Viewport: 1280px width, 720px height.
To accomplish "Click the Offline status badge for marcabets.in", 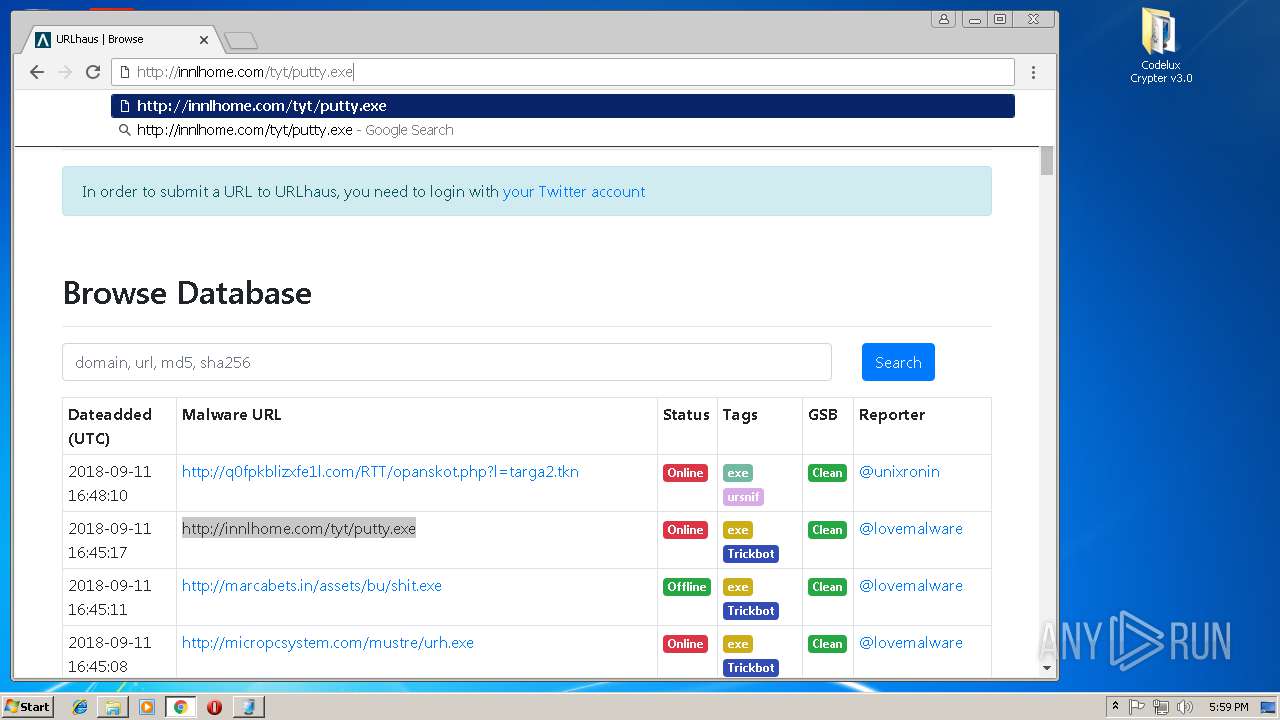I will click(x=687, y=587).
